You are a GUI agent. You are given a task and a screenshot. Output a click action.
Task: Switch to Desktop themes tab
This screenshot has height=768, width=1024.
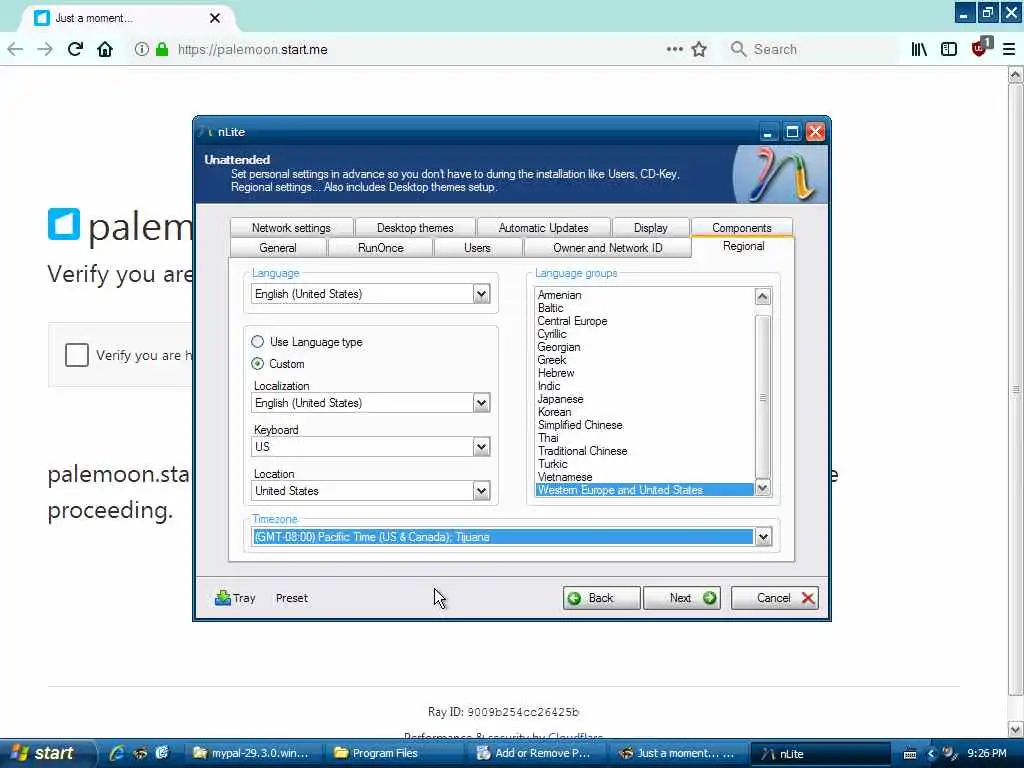415,227
